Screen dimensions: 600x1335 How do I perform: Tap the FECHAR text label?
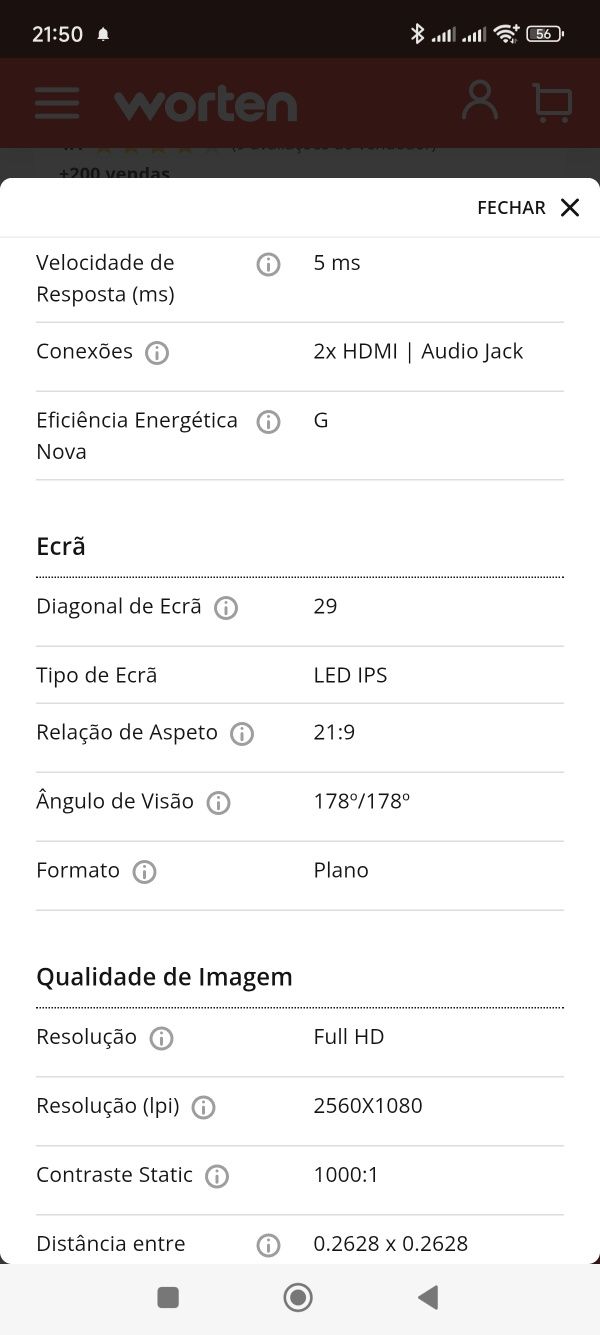click(x=511, y=208)
